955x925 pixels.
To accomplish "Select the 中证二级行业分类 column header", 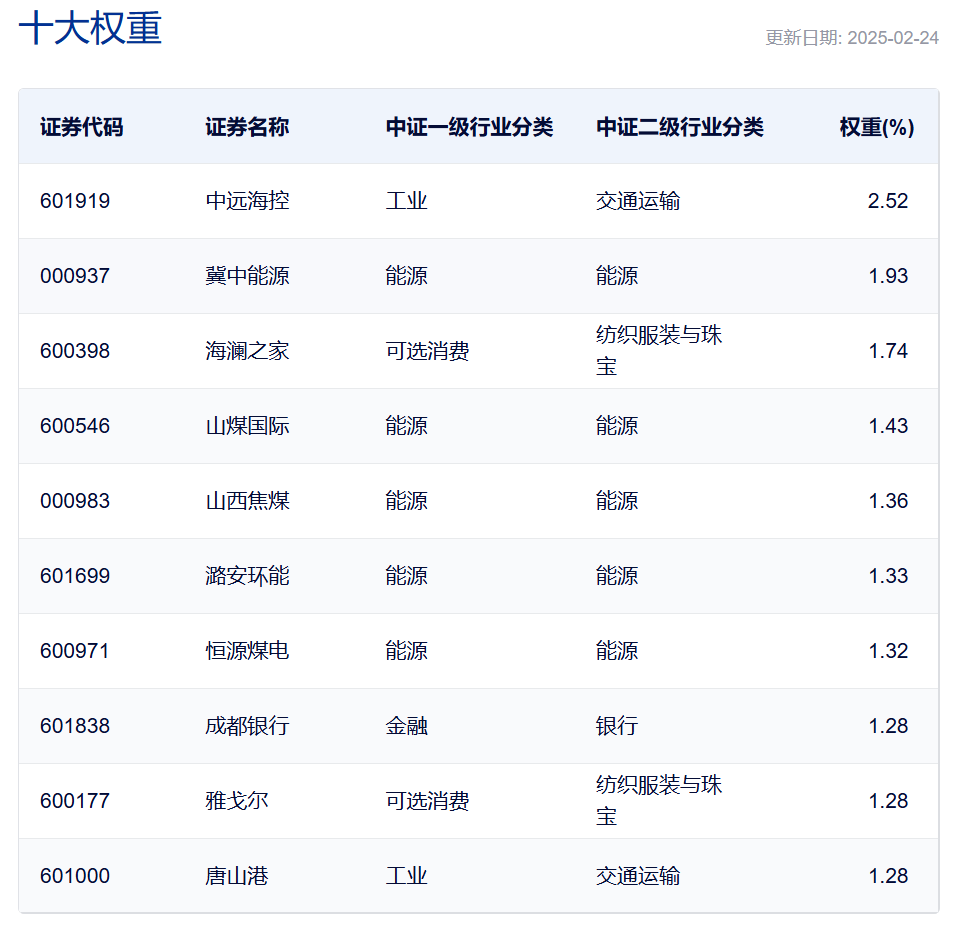I will pyautogui.click(x=680, y=127).
